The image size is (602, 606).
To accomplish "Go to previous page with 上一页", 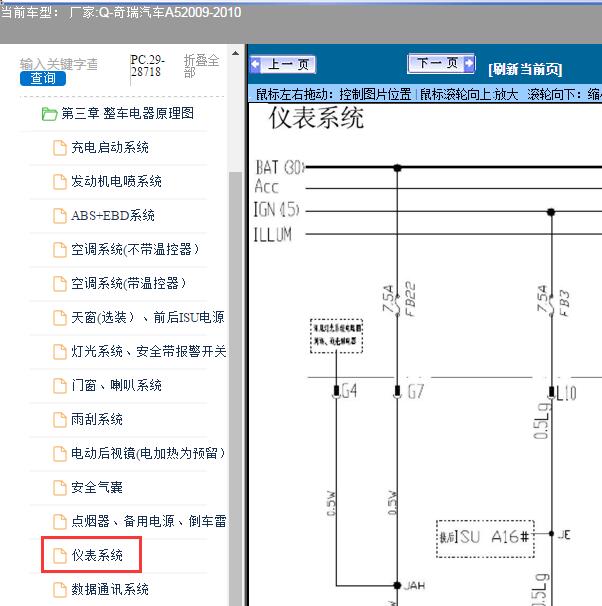I will click(283, 64).
